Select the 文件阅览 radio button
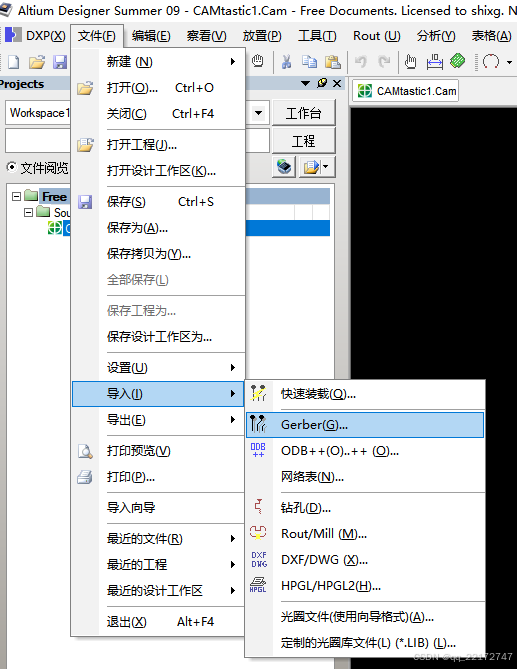The image size is (517, 669). tap(12, 167)
